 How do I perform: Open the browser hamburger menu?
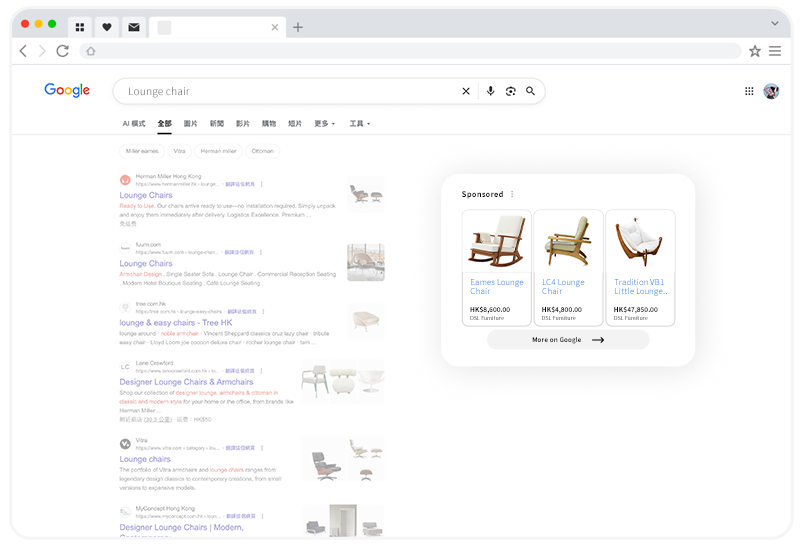(775, 51)
